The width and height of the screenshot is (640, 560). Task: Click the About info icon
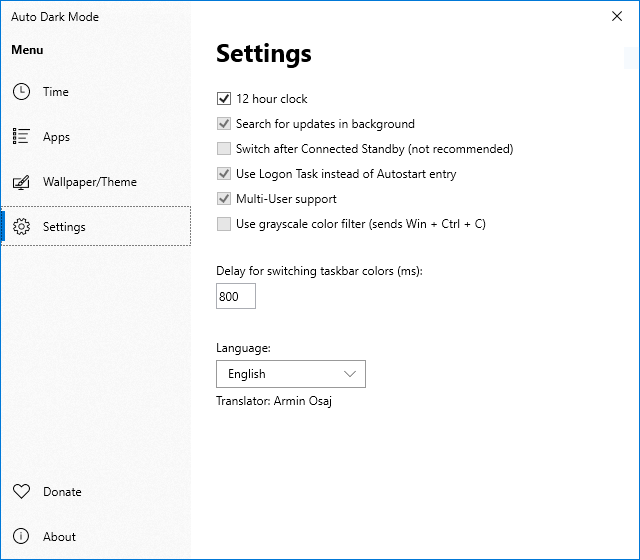click(x=21, y=537)
